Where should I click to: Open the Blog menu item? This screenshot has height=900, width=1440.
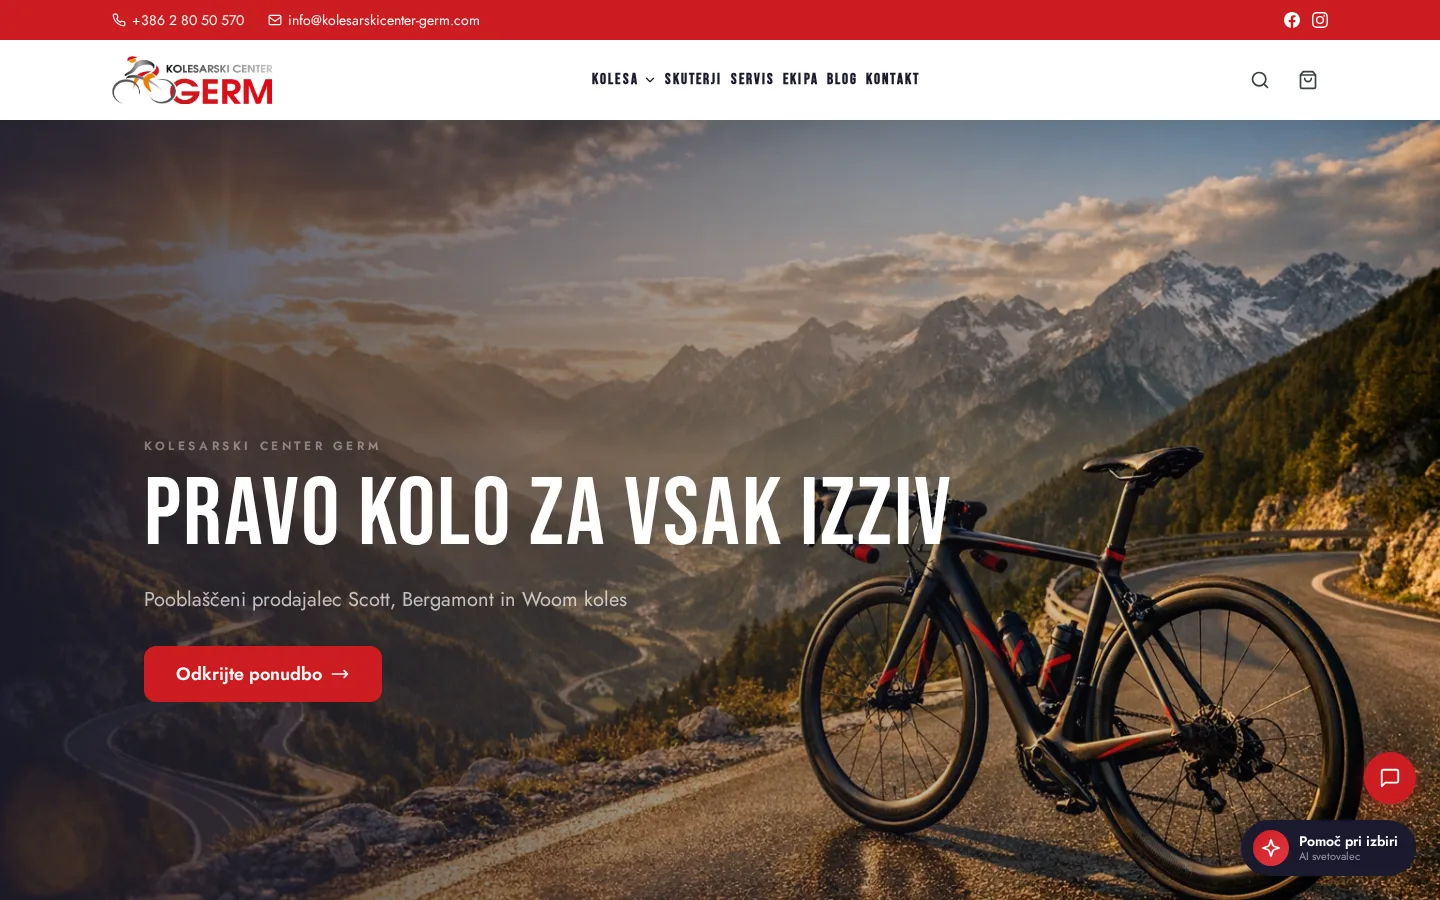pyautogui.click(x=842, y=80)
